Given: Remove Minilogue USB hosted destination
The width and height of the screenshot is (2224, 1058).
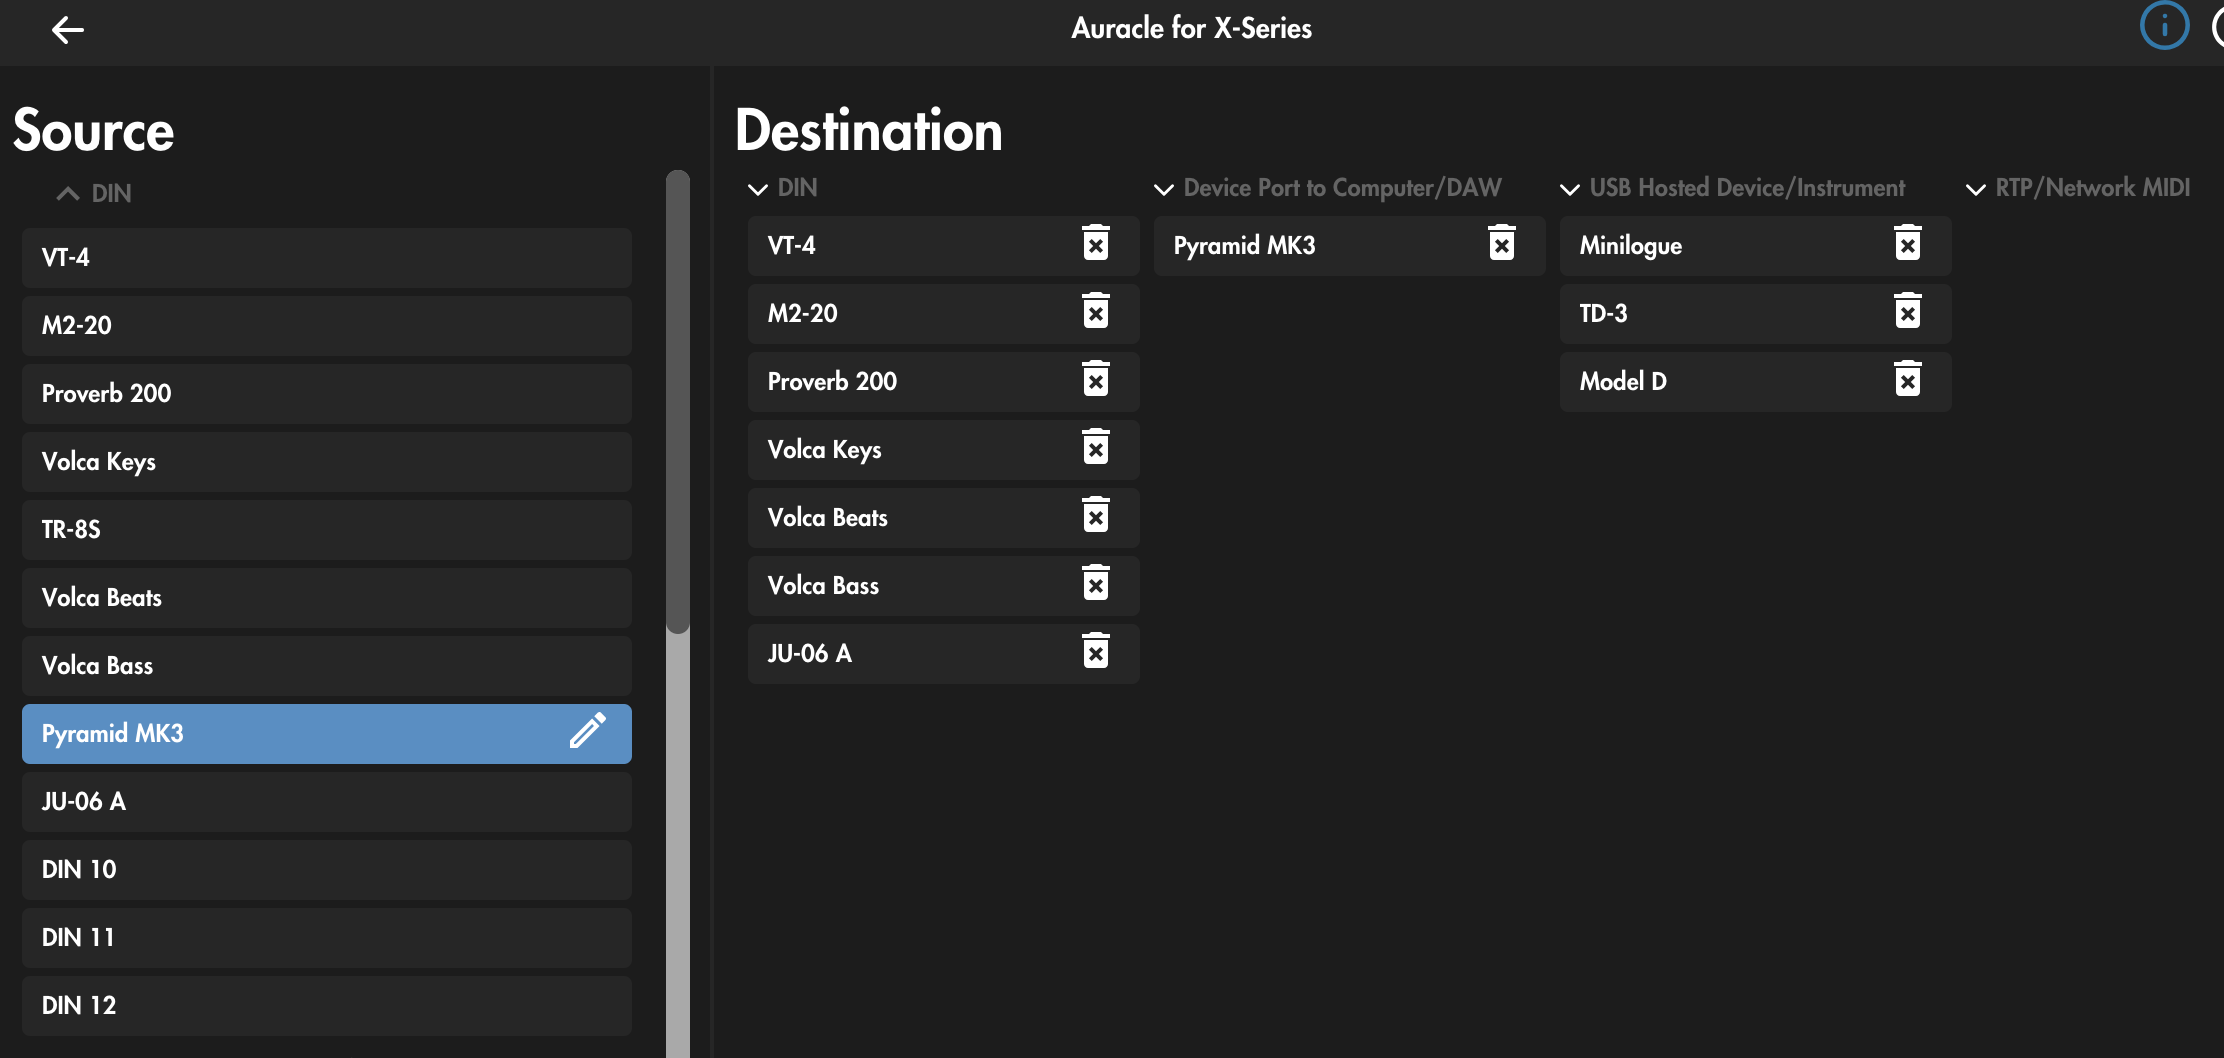Looking at the screenshot, I should 1908,243.
